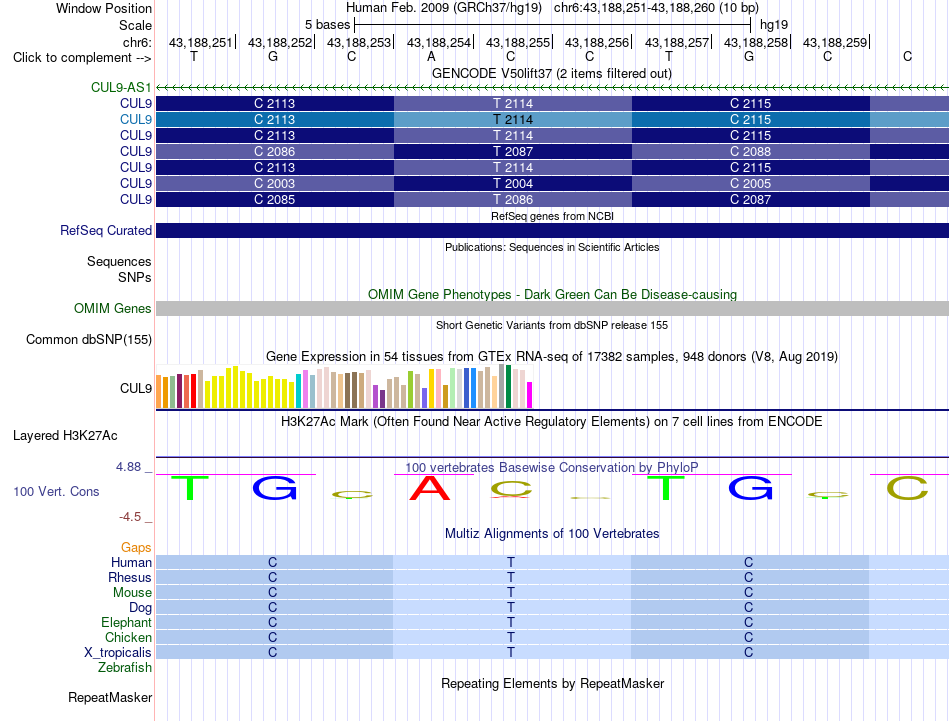Click position label 43,188,259

835,42
